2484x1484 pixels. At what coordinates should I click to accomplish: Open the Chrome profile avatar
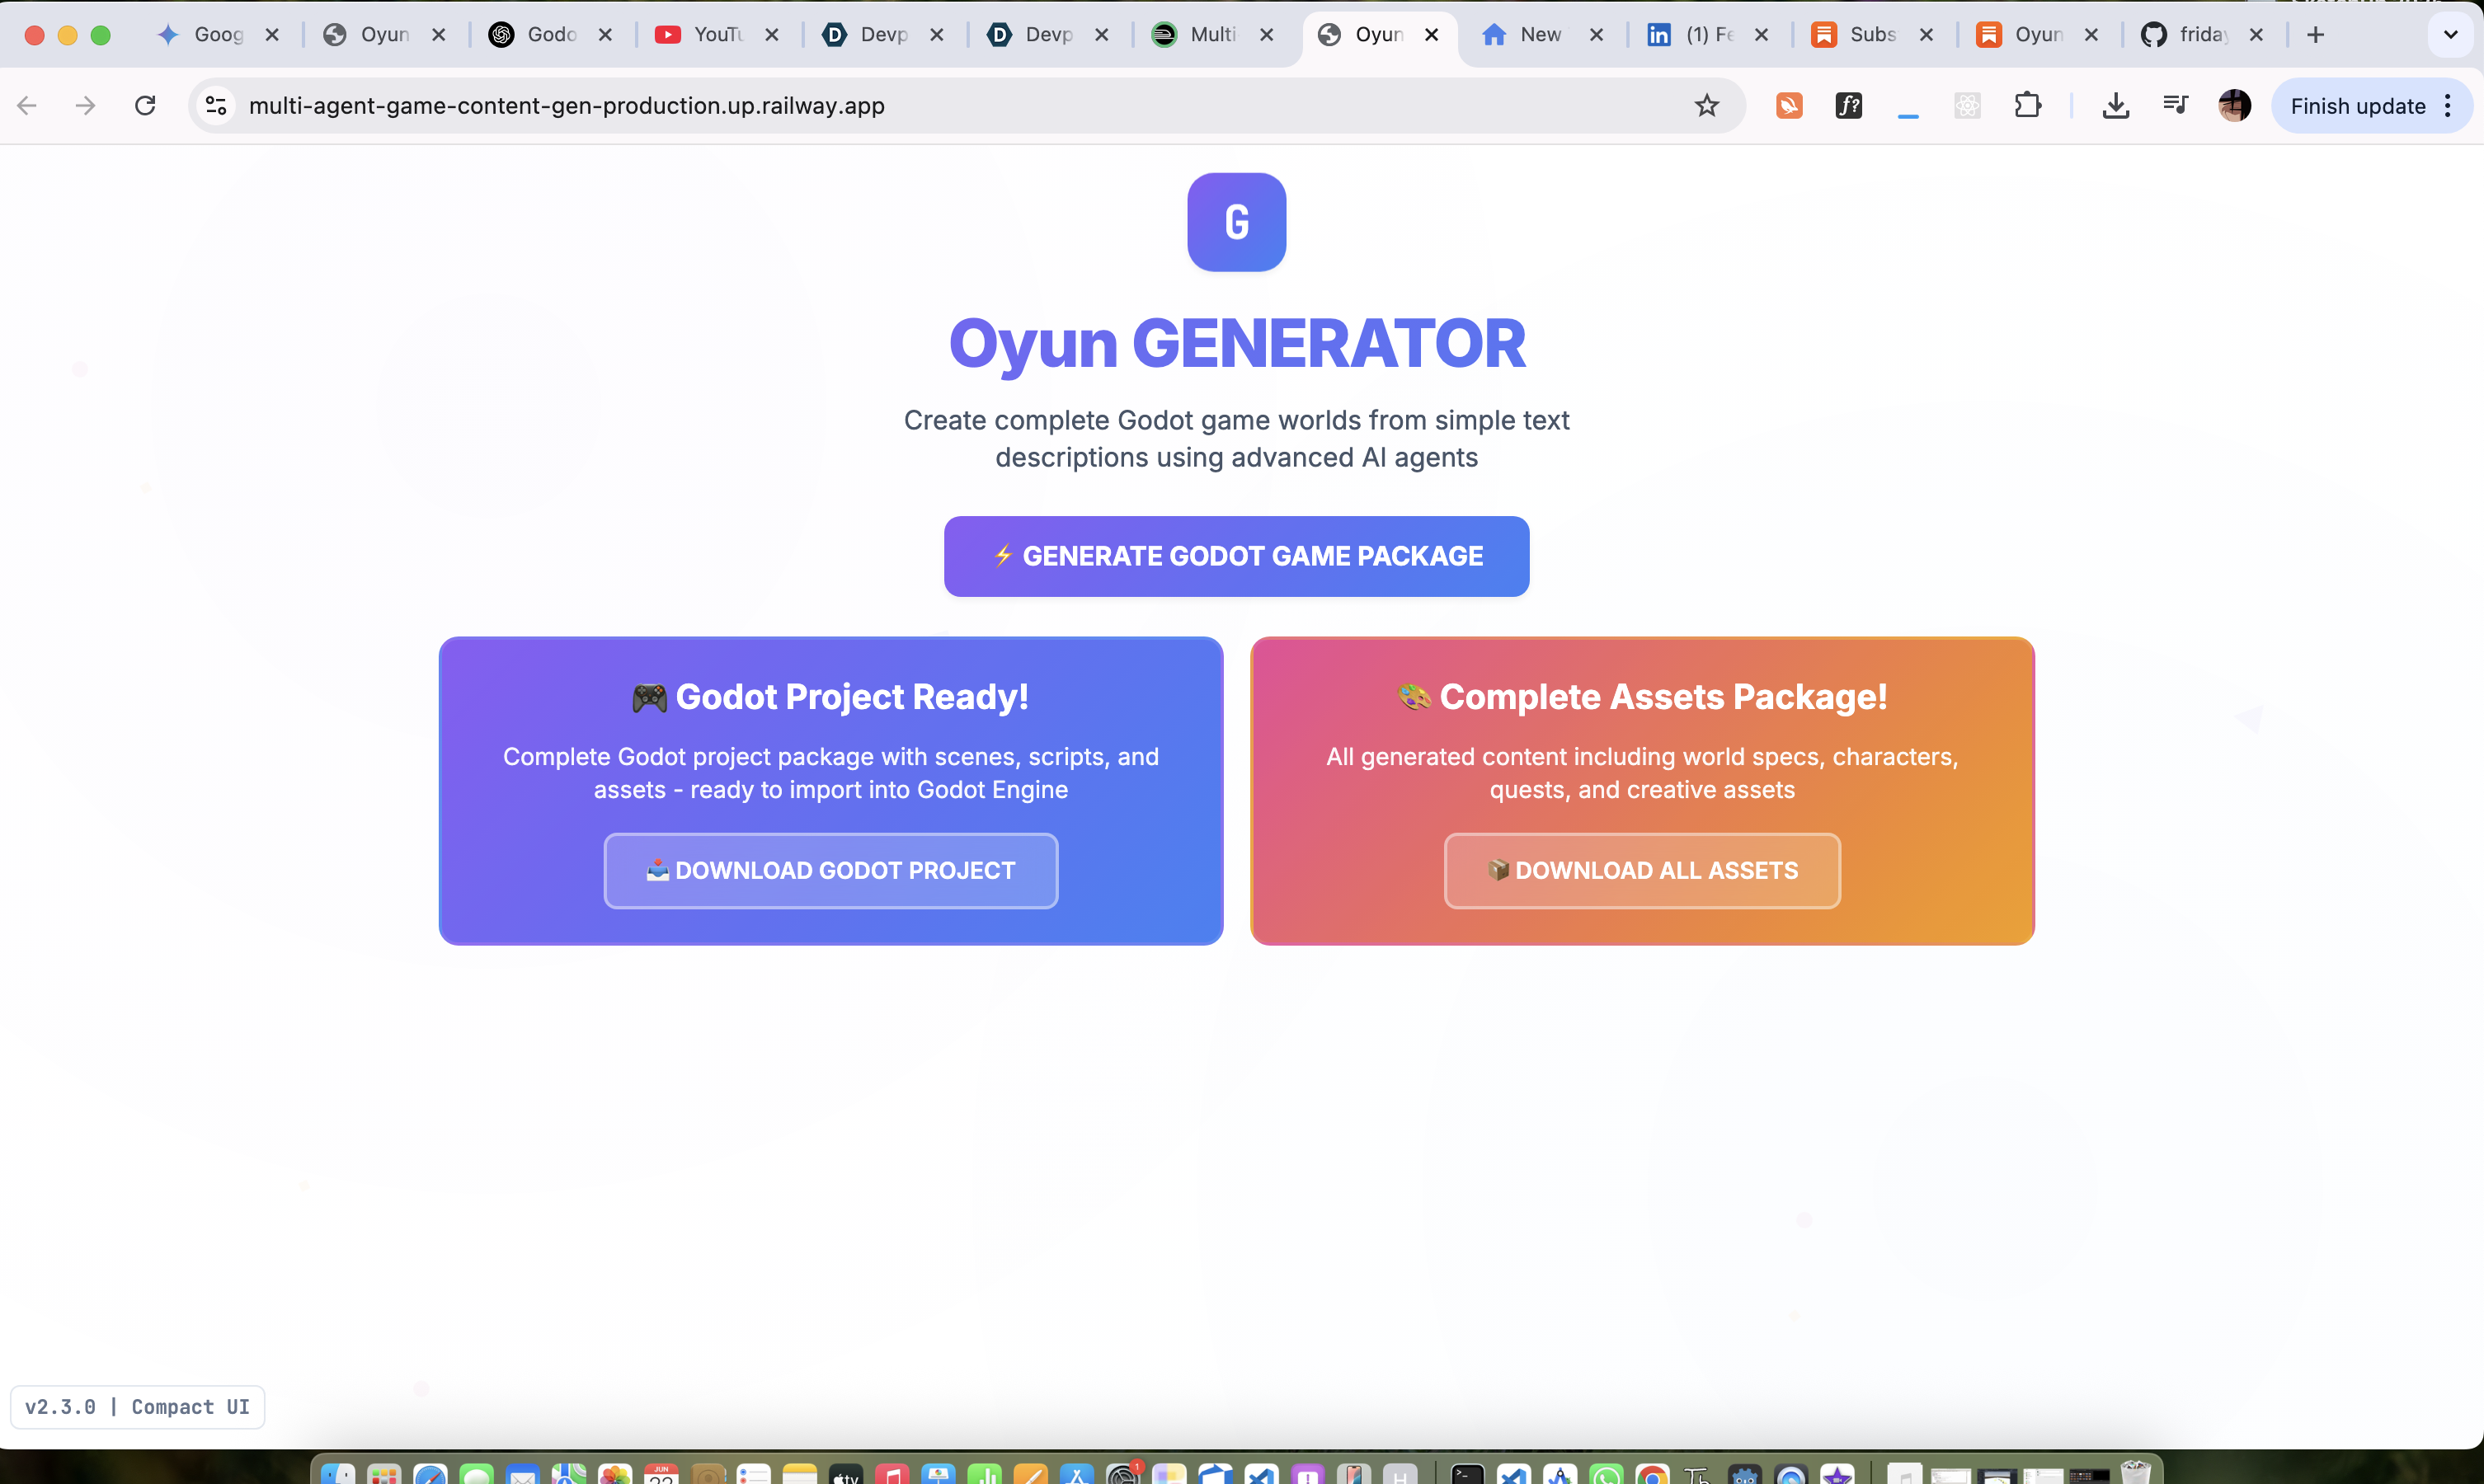click(2234, 105)
